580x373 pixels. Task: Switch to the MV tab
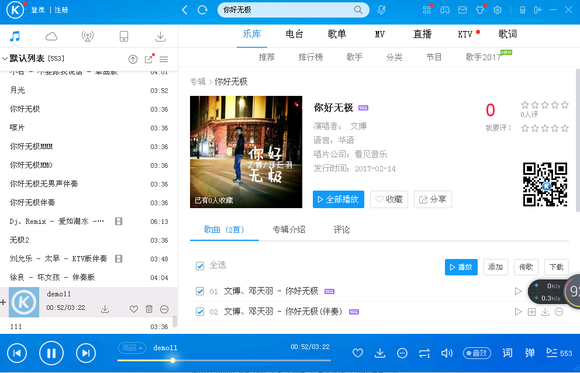click(380, 34)
